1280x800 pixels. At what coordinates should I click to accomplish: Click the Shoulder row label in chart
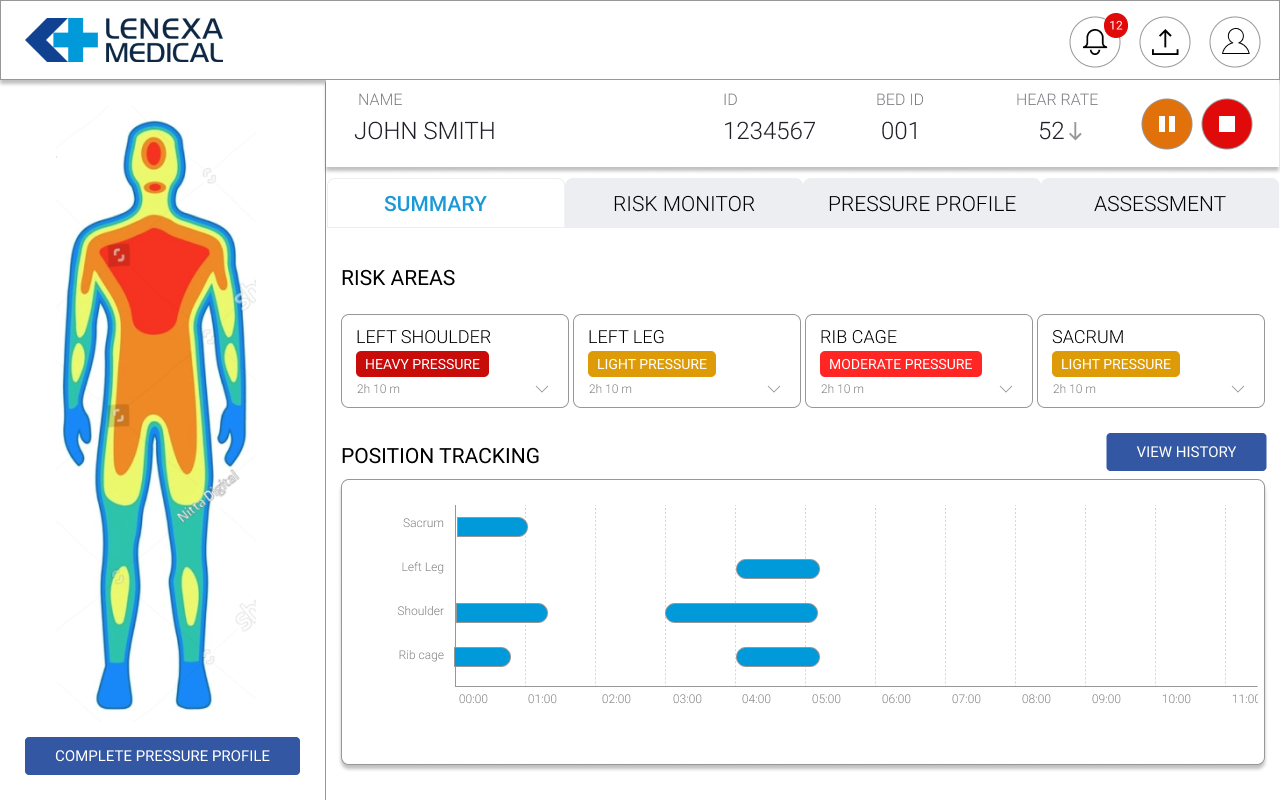420,611
